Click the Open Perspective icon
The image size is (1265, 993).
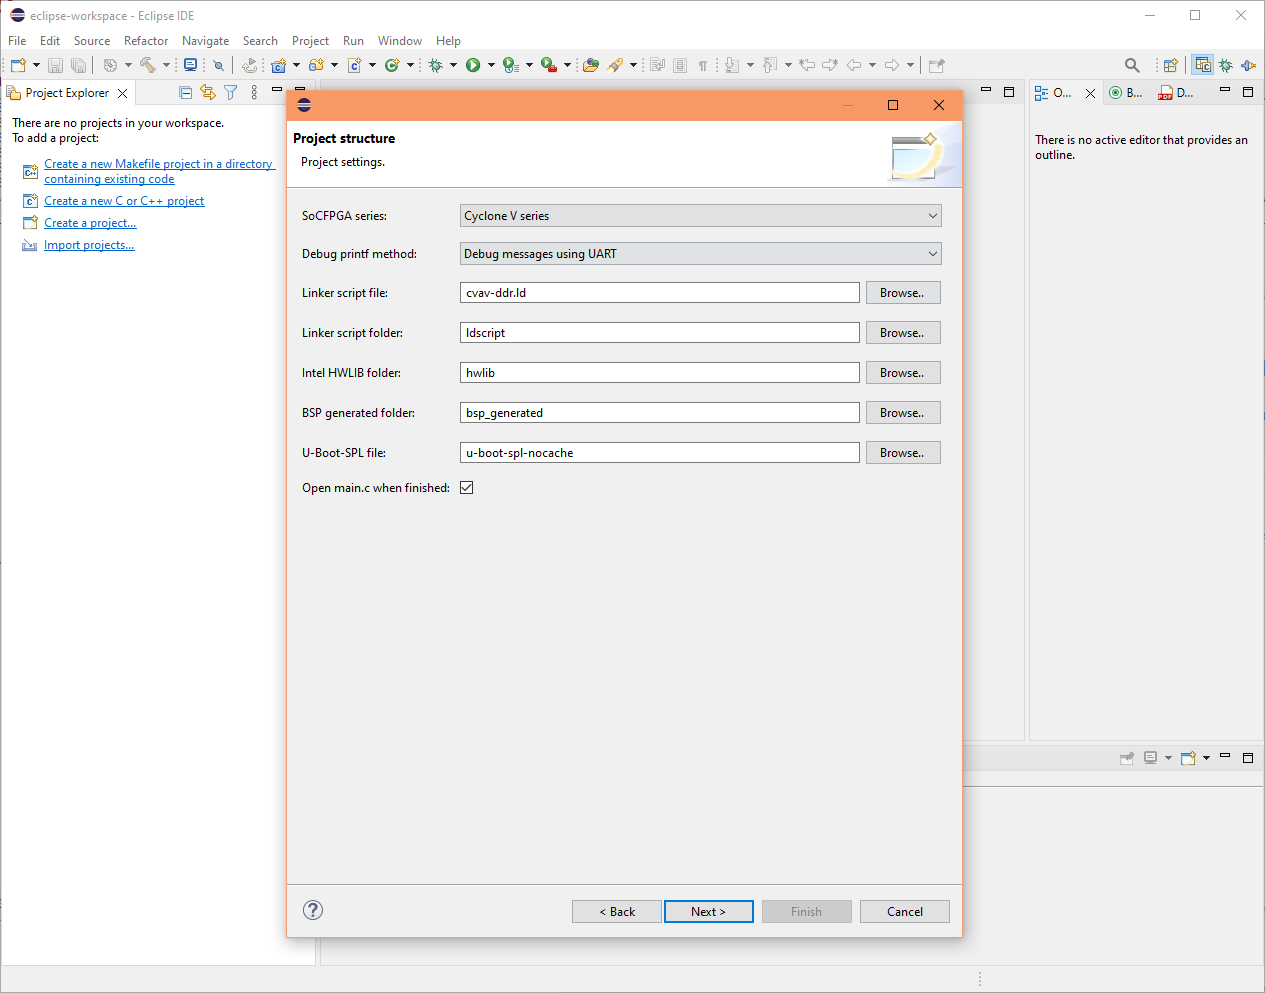(1170, 65)
